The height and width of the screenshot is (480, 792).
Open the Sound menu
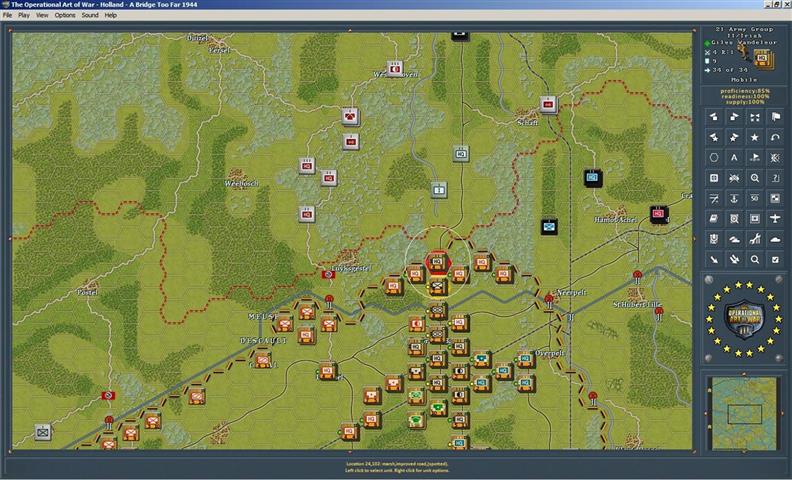coord(90,15)
